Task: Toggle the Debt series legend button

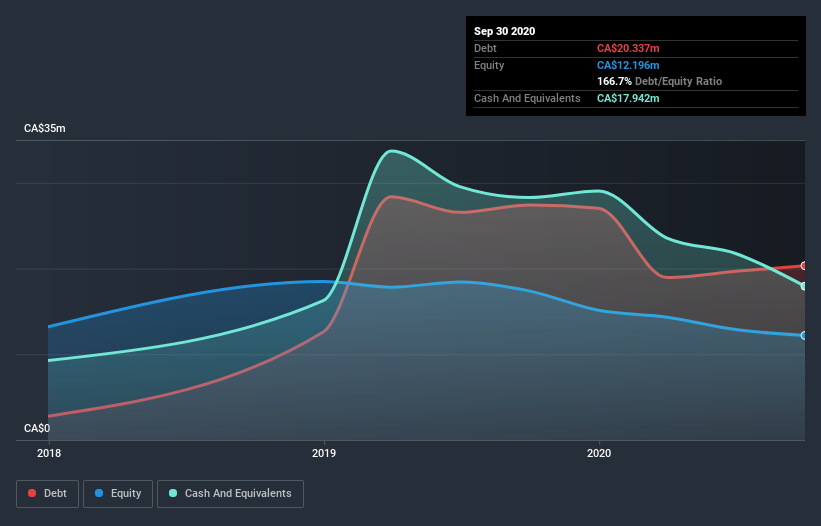Action: click(x=47, y=494)
